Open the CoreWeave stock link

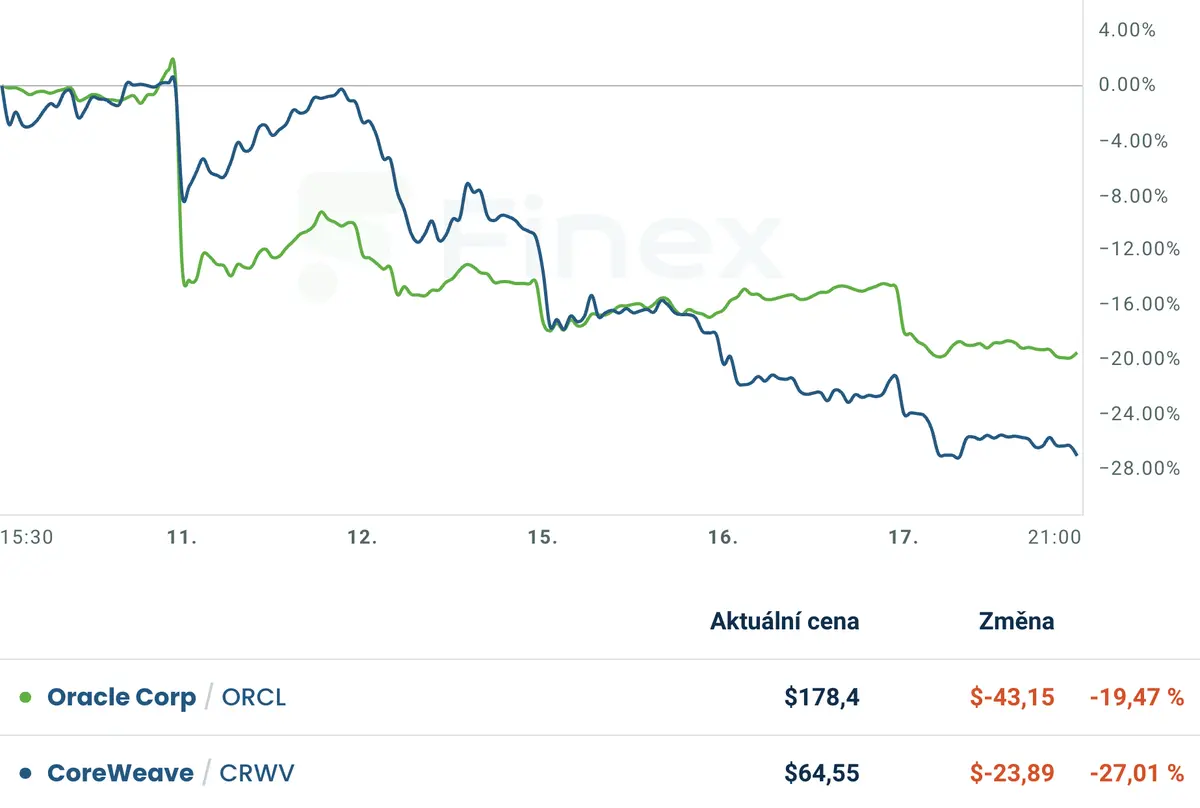[x=120, y=773]
